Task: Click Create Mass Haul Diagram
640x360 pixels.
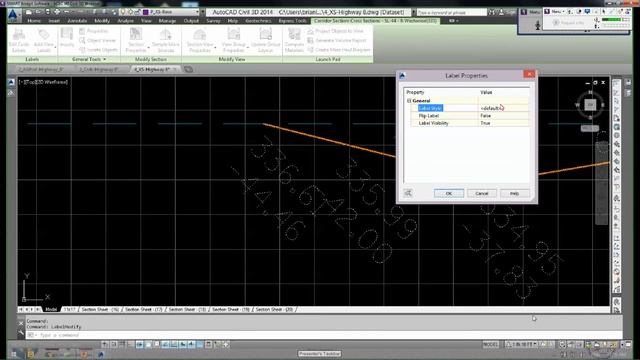Action: pos(339,50)
